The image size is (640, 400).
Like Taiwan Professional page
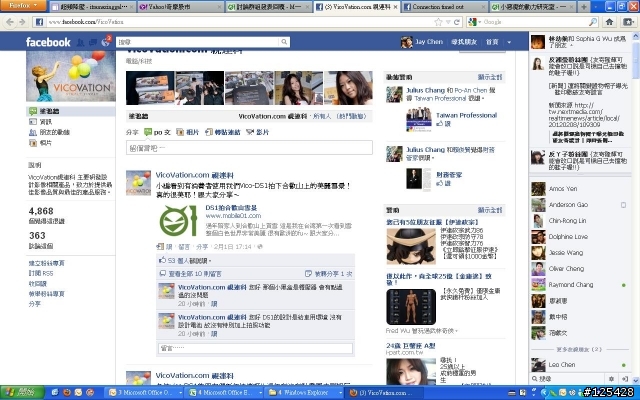coord(448,123)
